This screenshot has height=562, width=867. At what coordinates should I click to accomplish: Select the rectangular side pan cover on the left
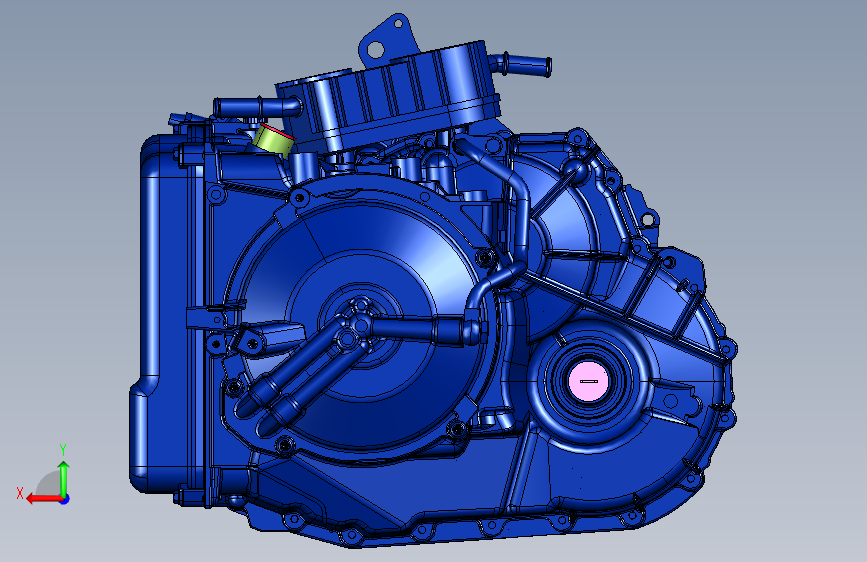(166, 313)
